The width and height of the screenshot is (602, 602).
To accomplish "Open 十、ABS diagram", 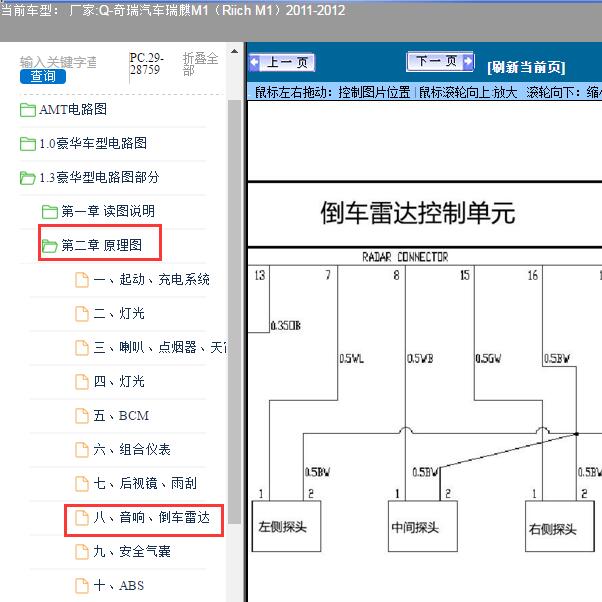I will (119, 585).
